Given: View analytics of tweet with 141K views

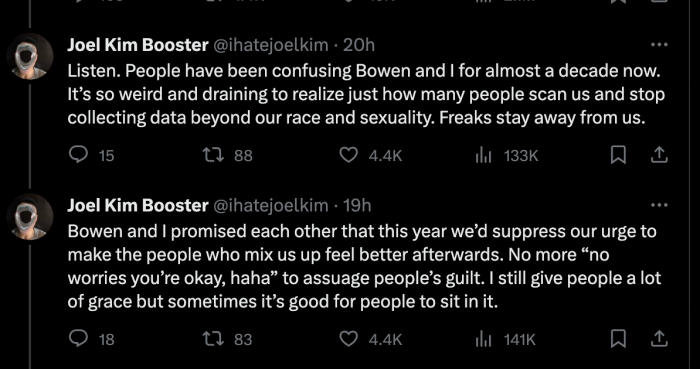Looking at the screenshot, I should pos(483,340).
